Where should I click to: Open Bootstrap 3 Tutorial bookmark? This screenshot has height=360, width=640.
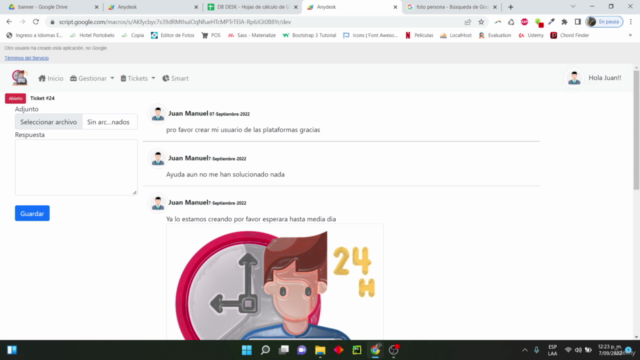pyautogui.click(x=309, y=36)
